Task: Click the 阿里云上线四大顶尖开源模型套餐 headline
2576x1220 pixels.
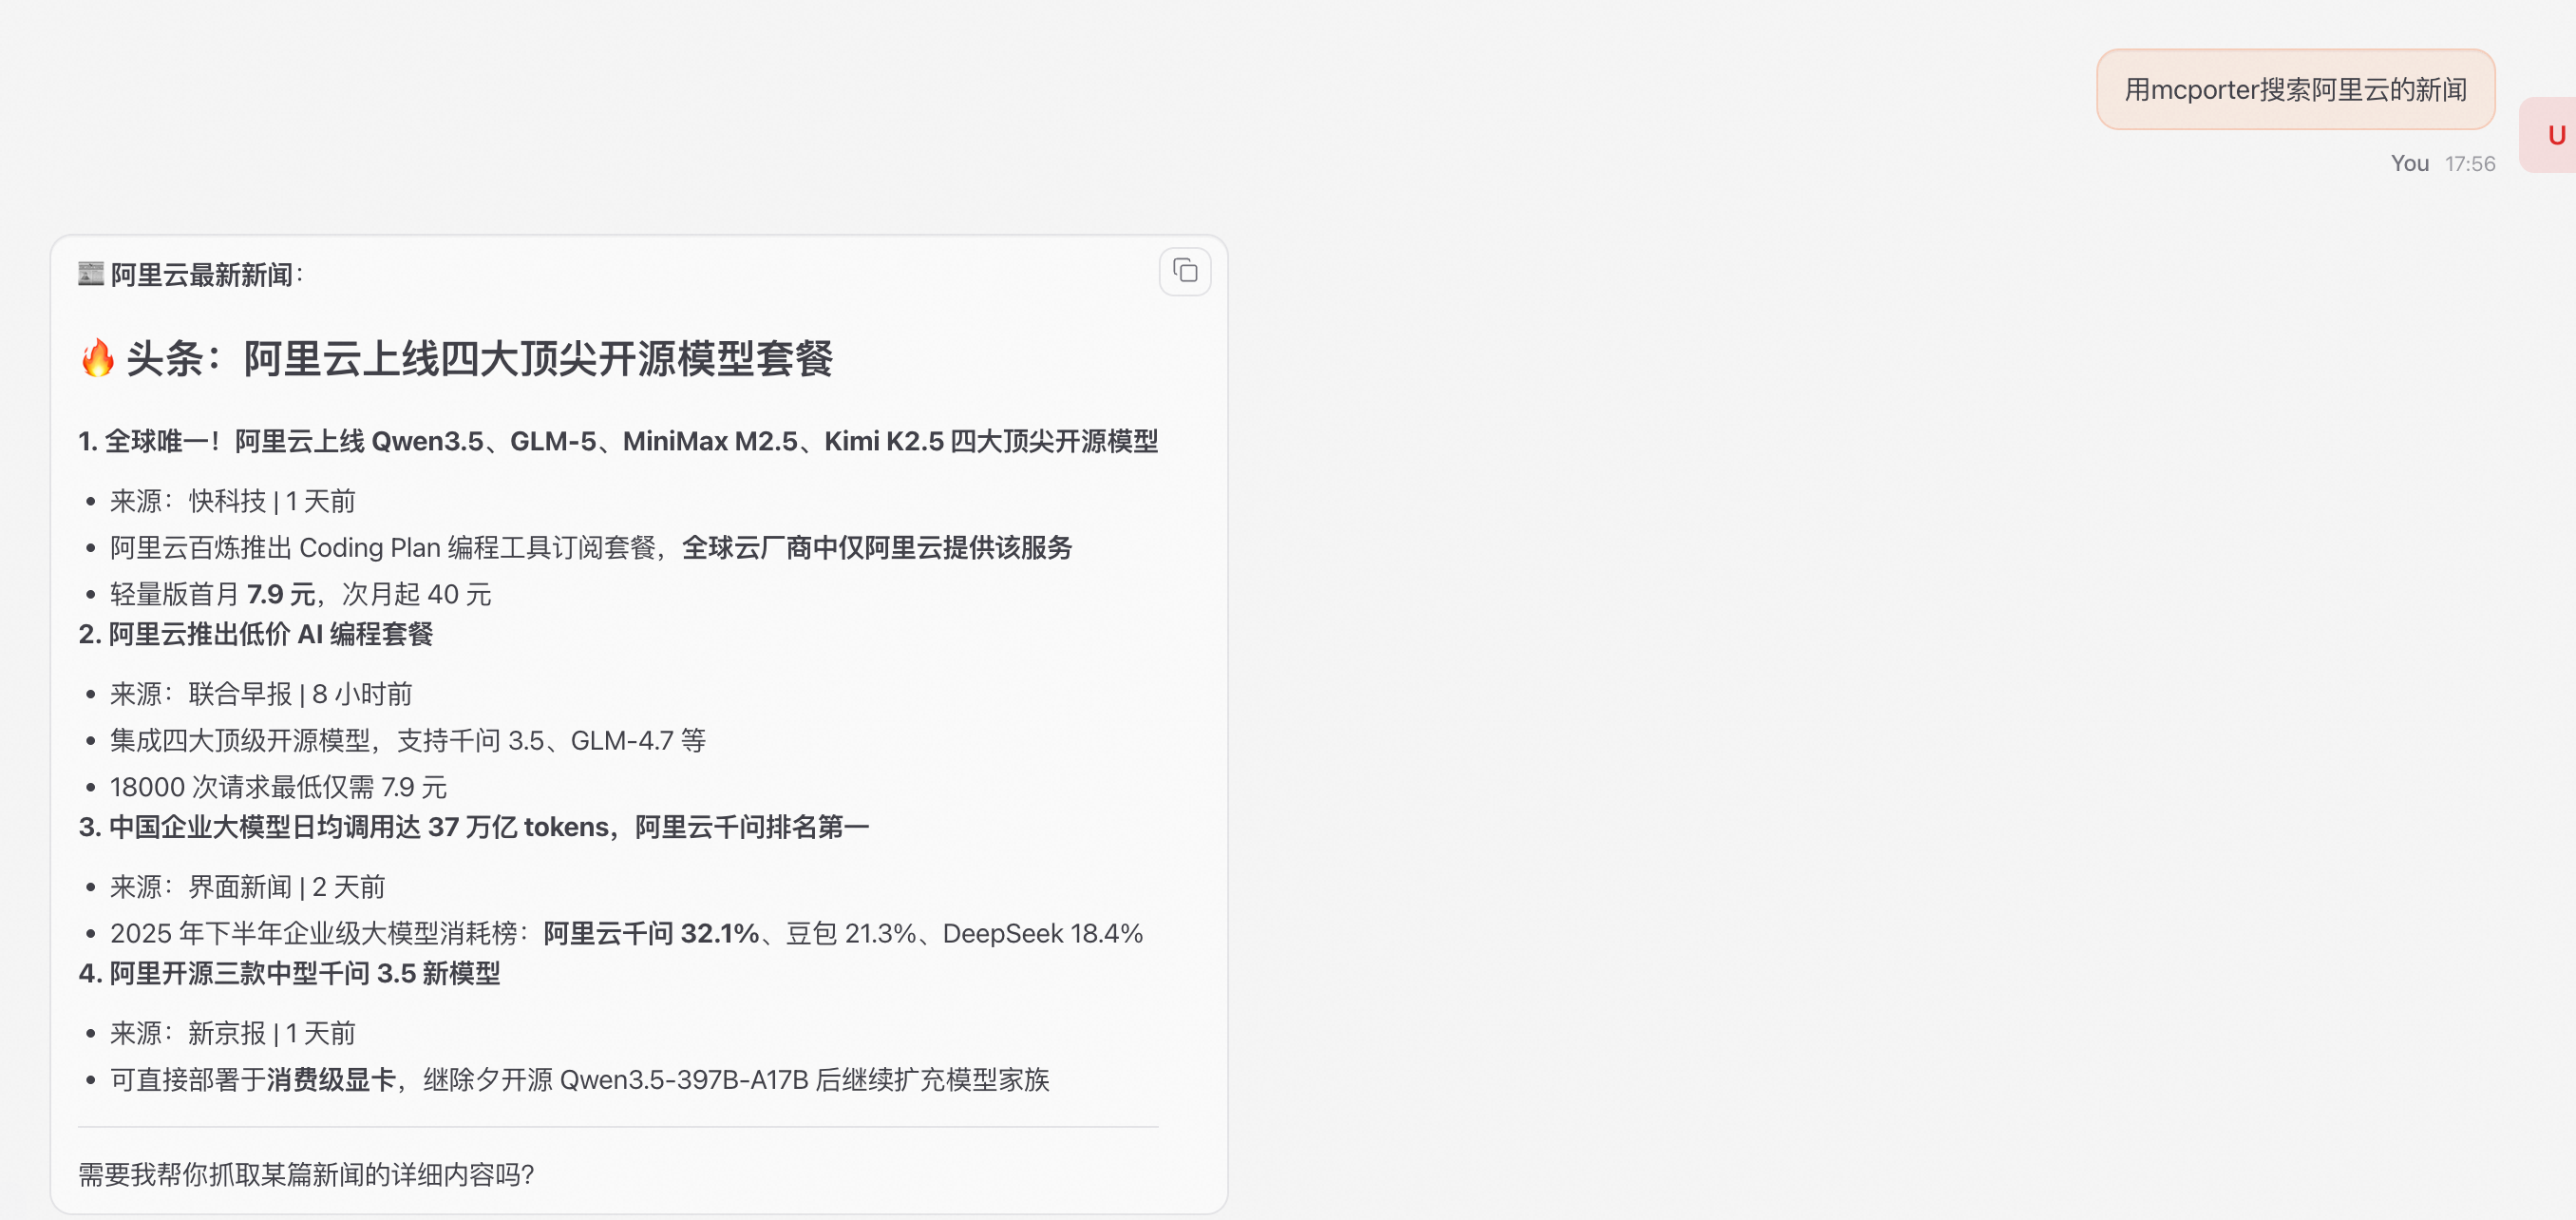Action: 538,358
